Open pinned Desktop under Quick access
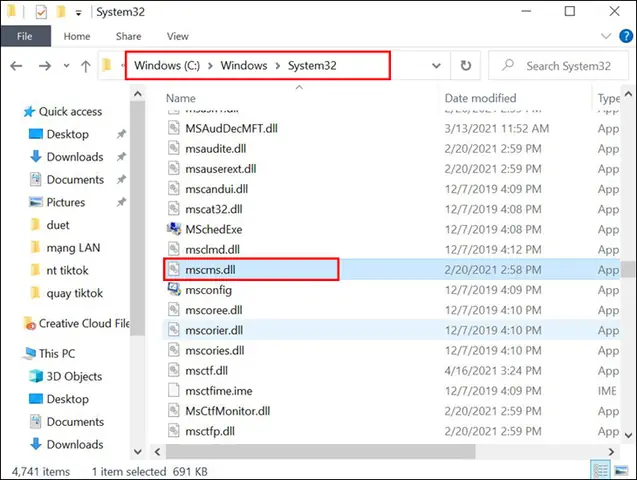Screen dimensions: 637x480 [x=59, y=134]
